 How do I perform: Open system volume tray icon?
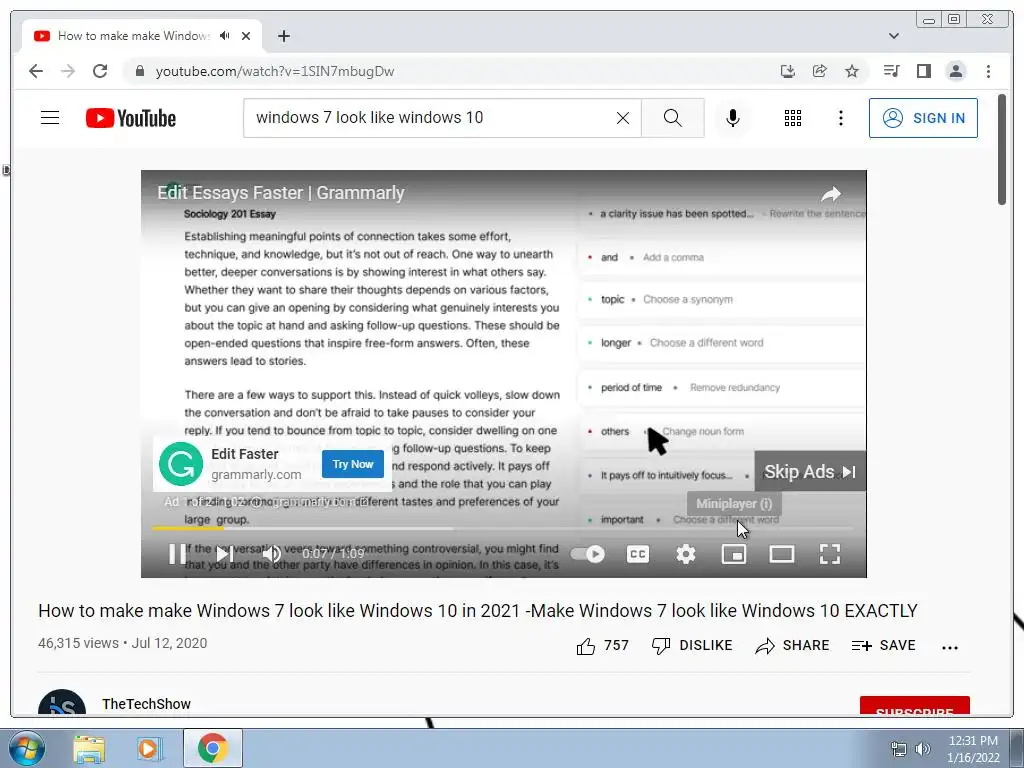(x=923, y=749)
